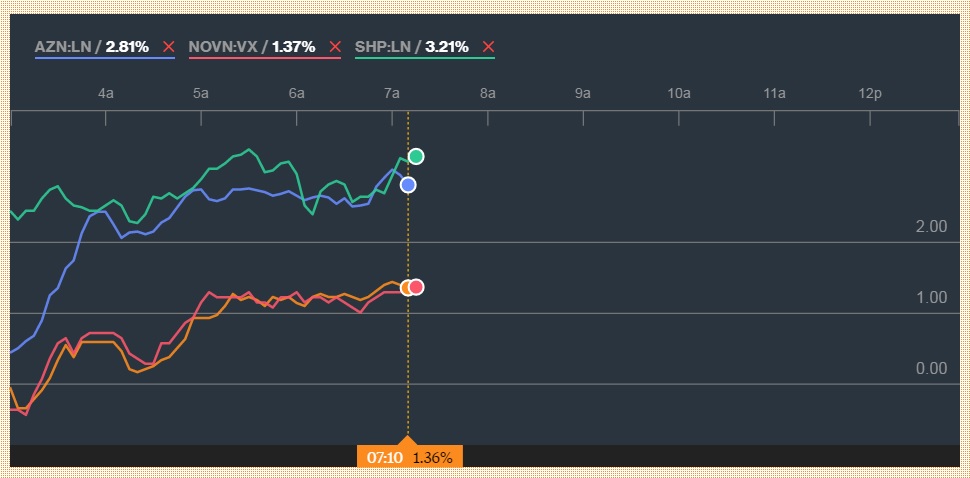Select the NOVN:VX ticker label

pyautogui.click(x=225, y=47)
